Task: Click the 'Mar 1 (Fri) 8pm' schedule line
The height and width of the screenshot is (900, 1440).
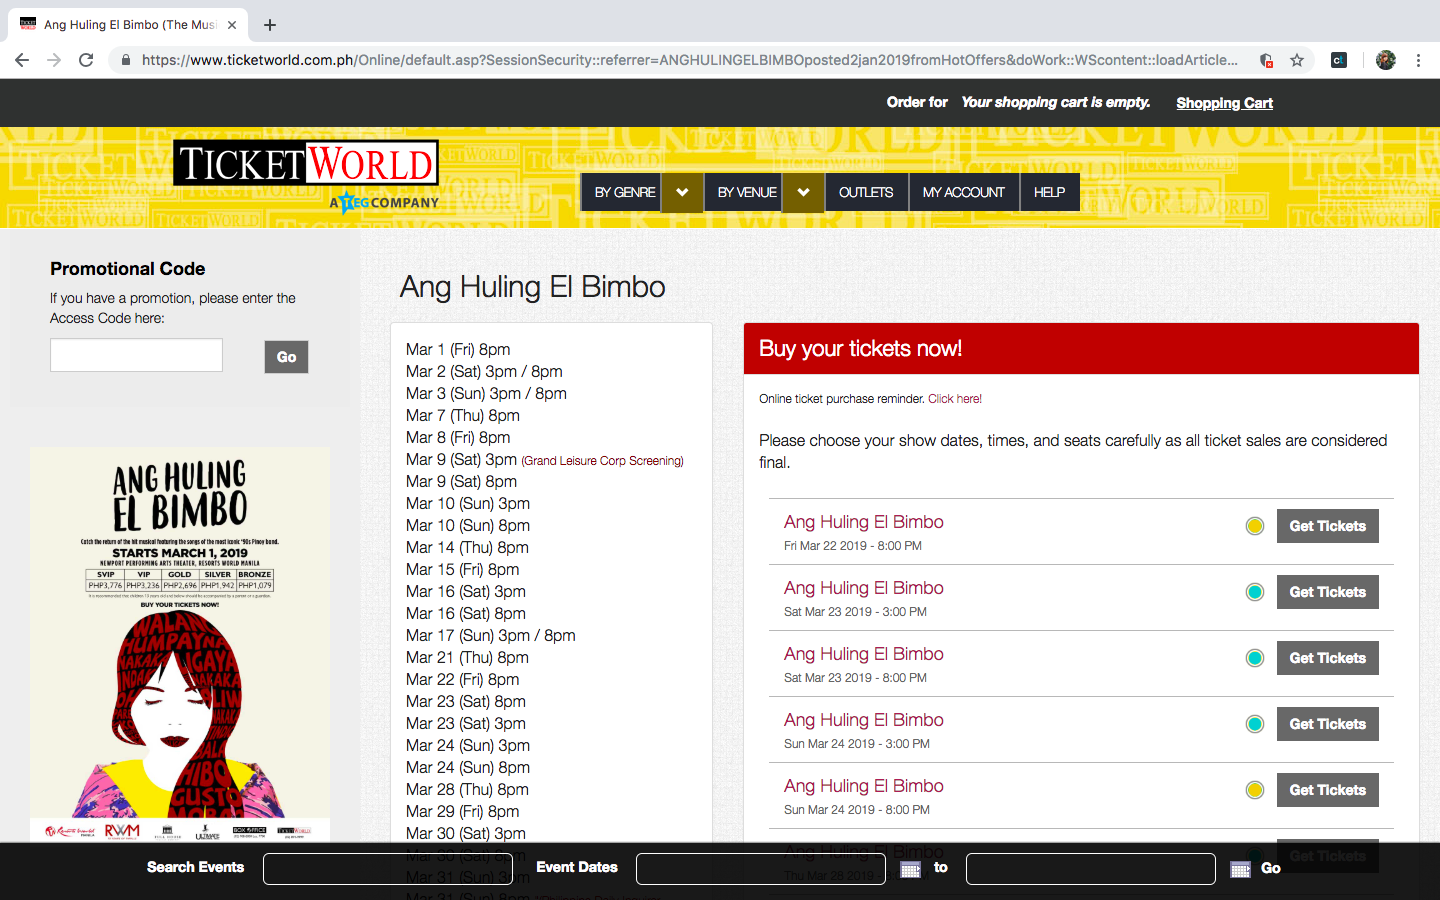Action: 458,349
